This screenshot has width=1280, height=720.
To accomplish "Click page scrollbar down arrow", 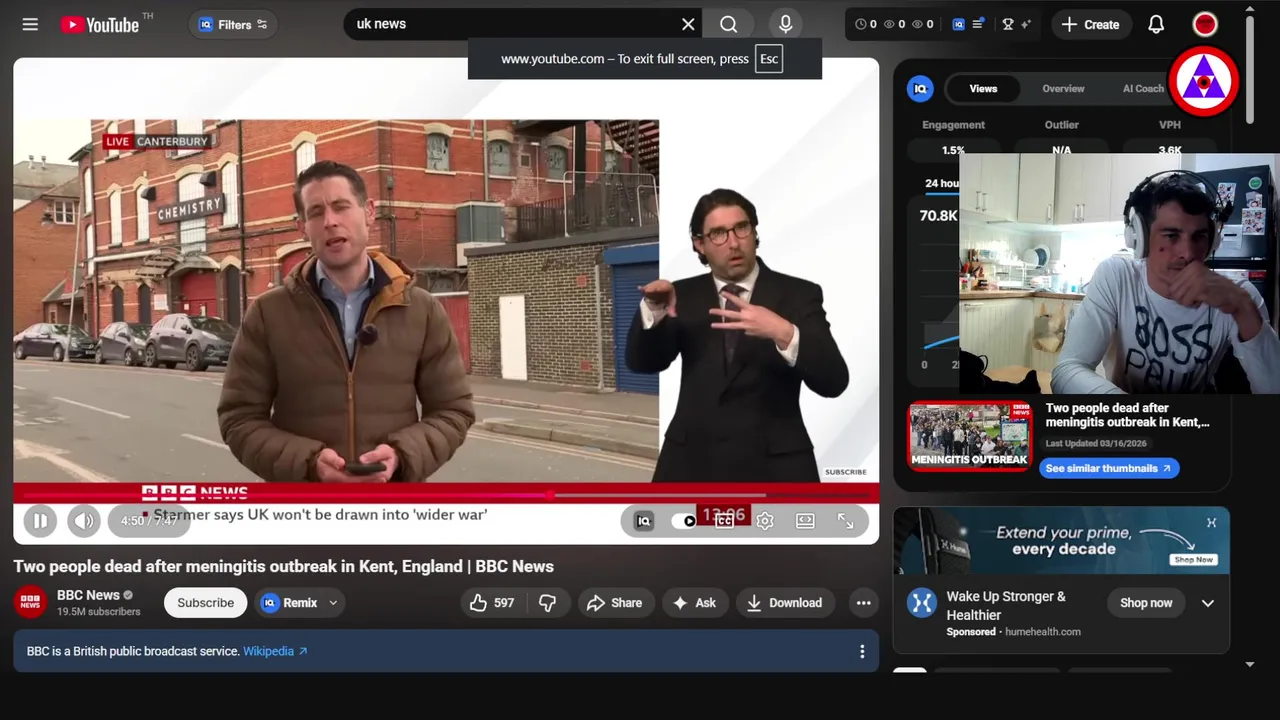I will [1249, 663].
